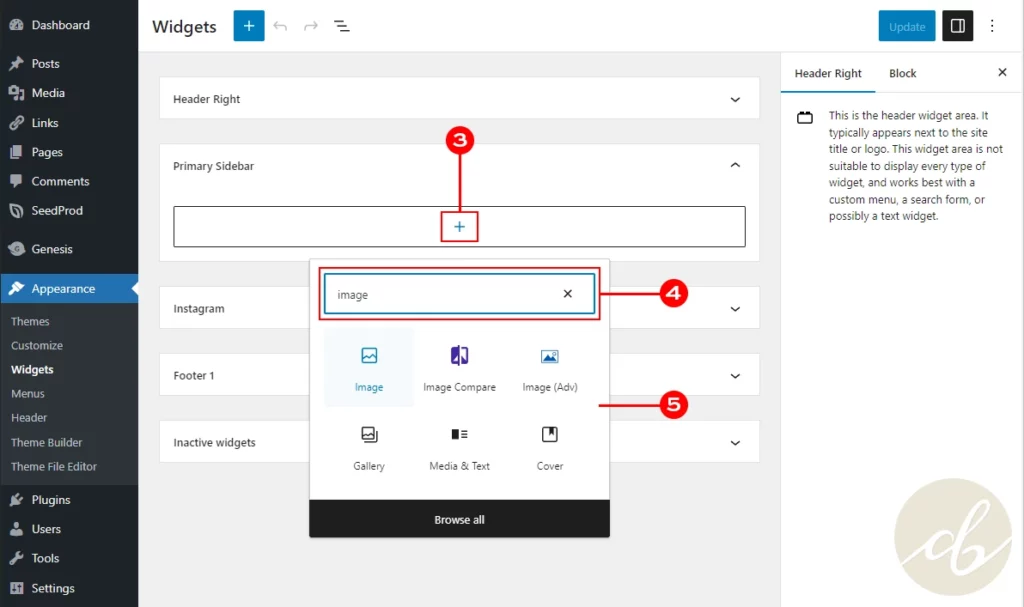Click the block search input field

point(440,295)
